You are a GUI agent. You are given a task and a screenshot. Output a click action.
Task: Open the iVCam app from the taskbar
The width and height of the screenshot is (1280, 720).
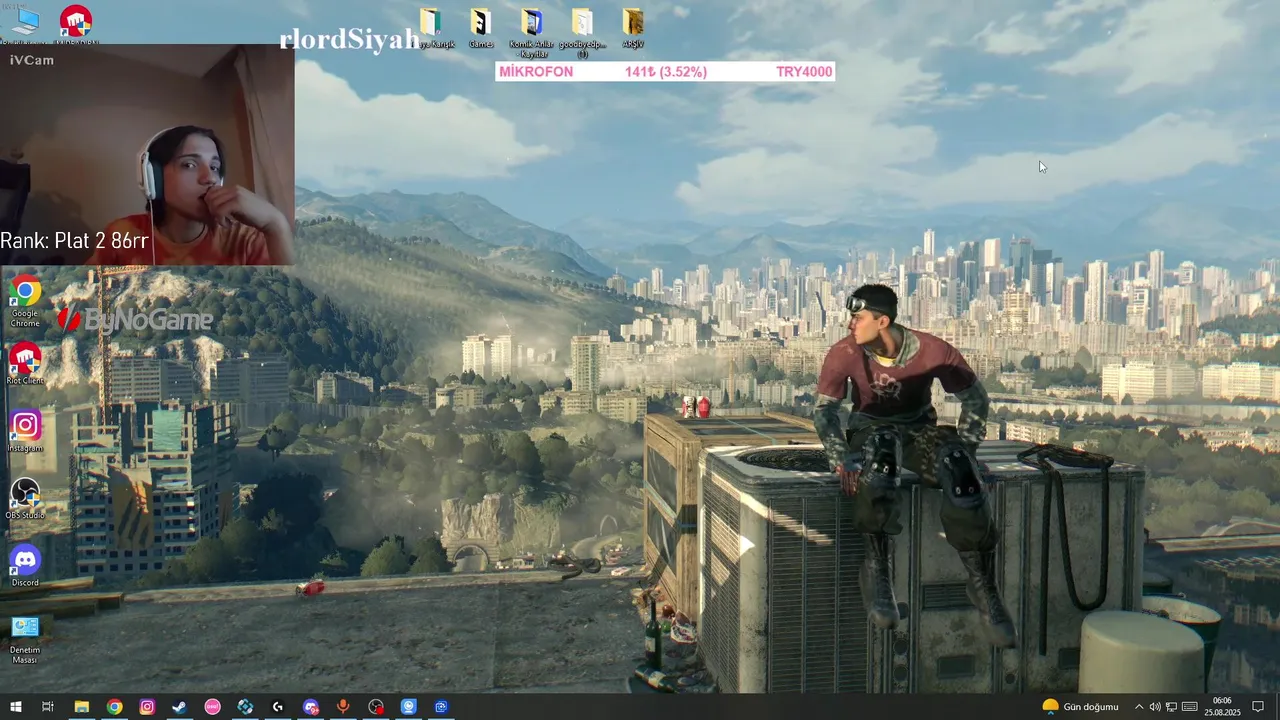pyautogui.click(x=409, y=707)
